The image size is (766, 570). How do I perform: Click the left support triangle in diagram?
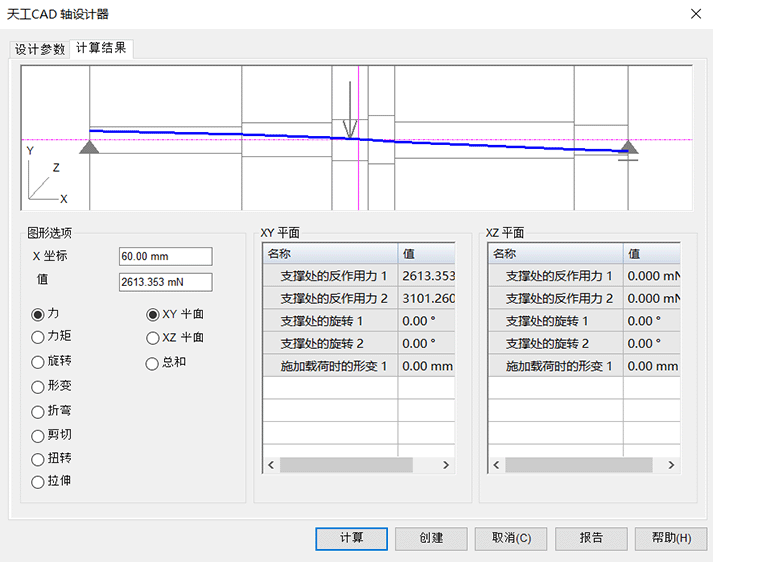tap(90, 147)
